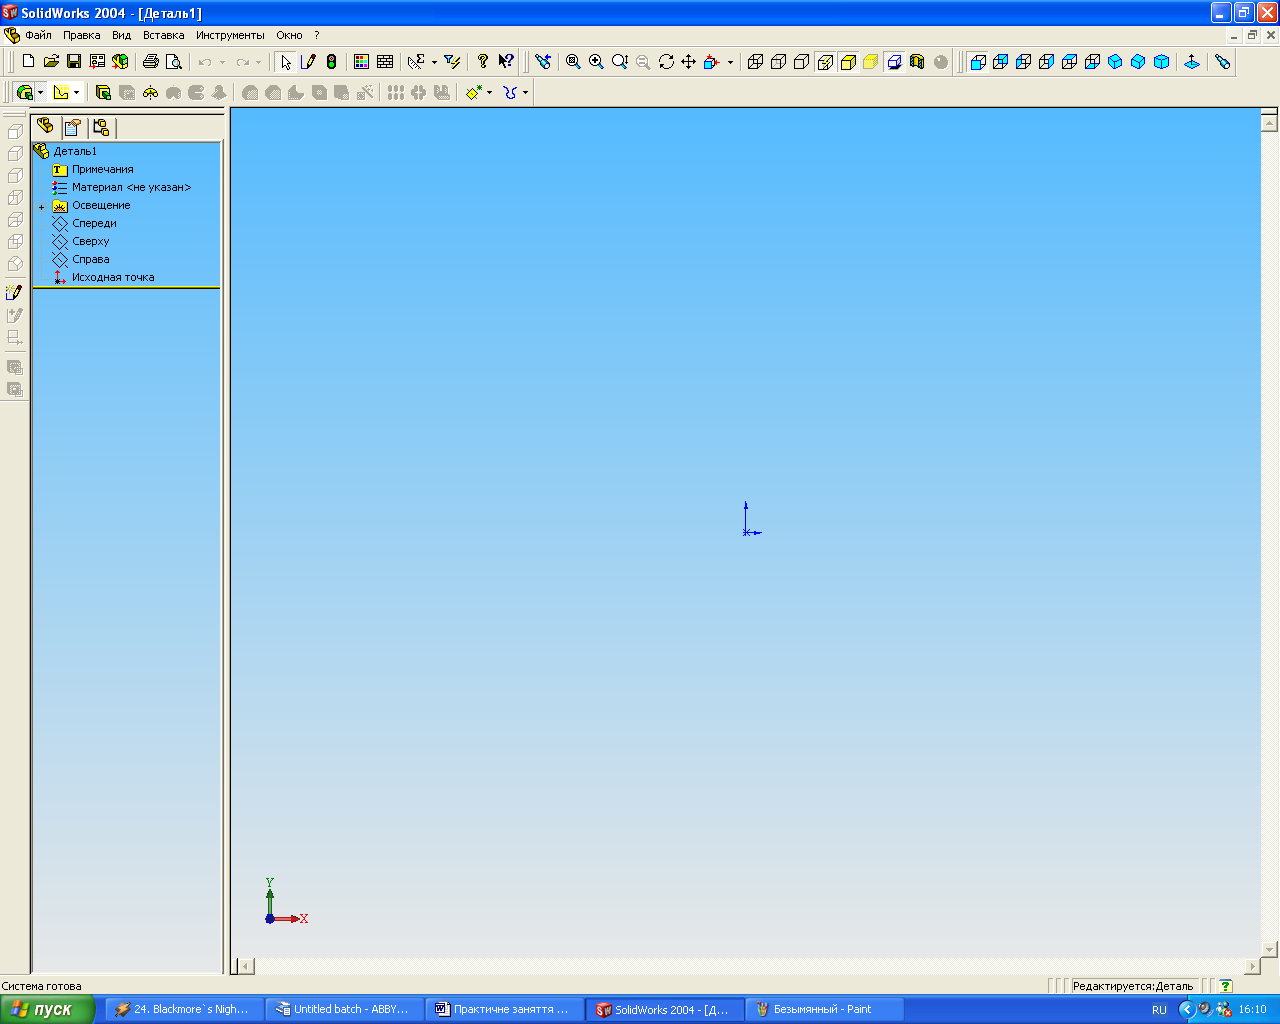
Task: Click Make Assembly from Part icon
Action: point(120,62)
